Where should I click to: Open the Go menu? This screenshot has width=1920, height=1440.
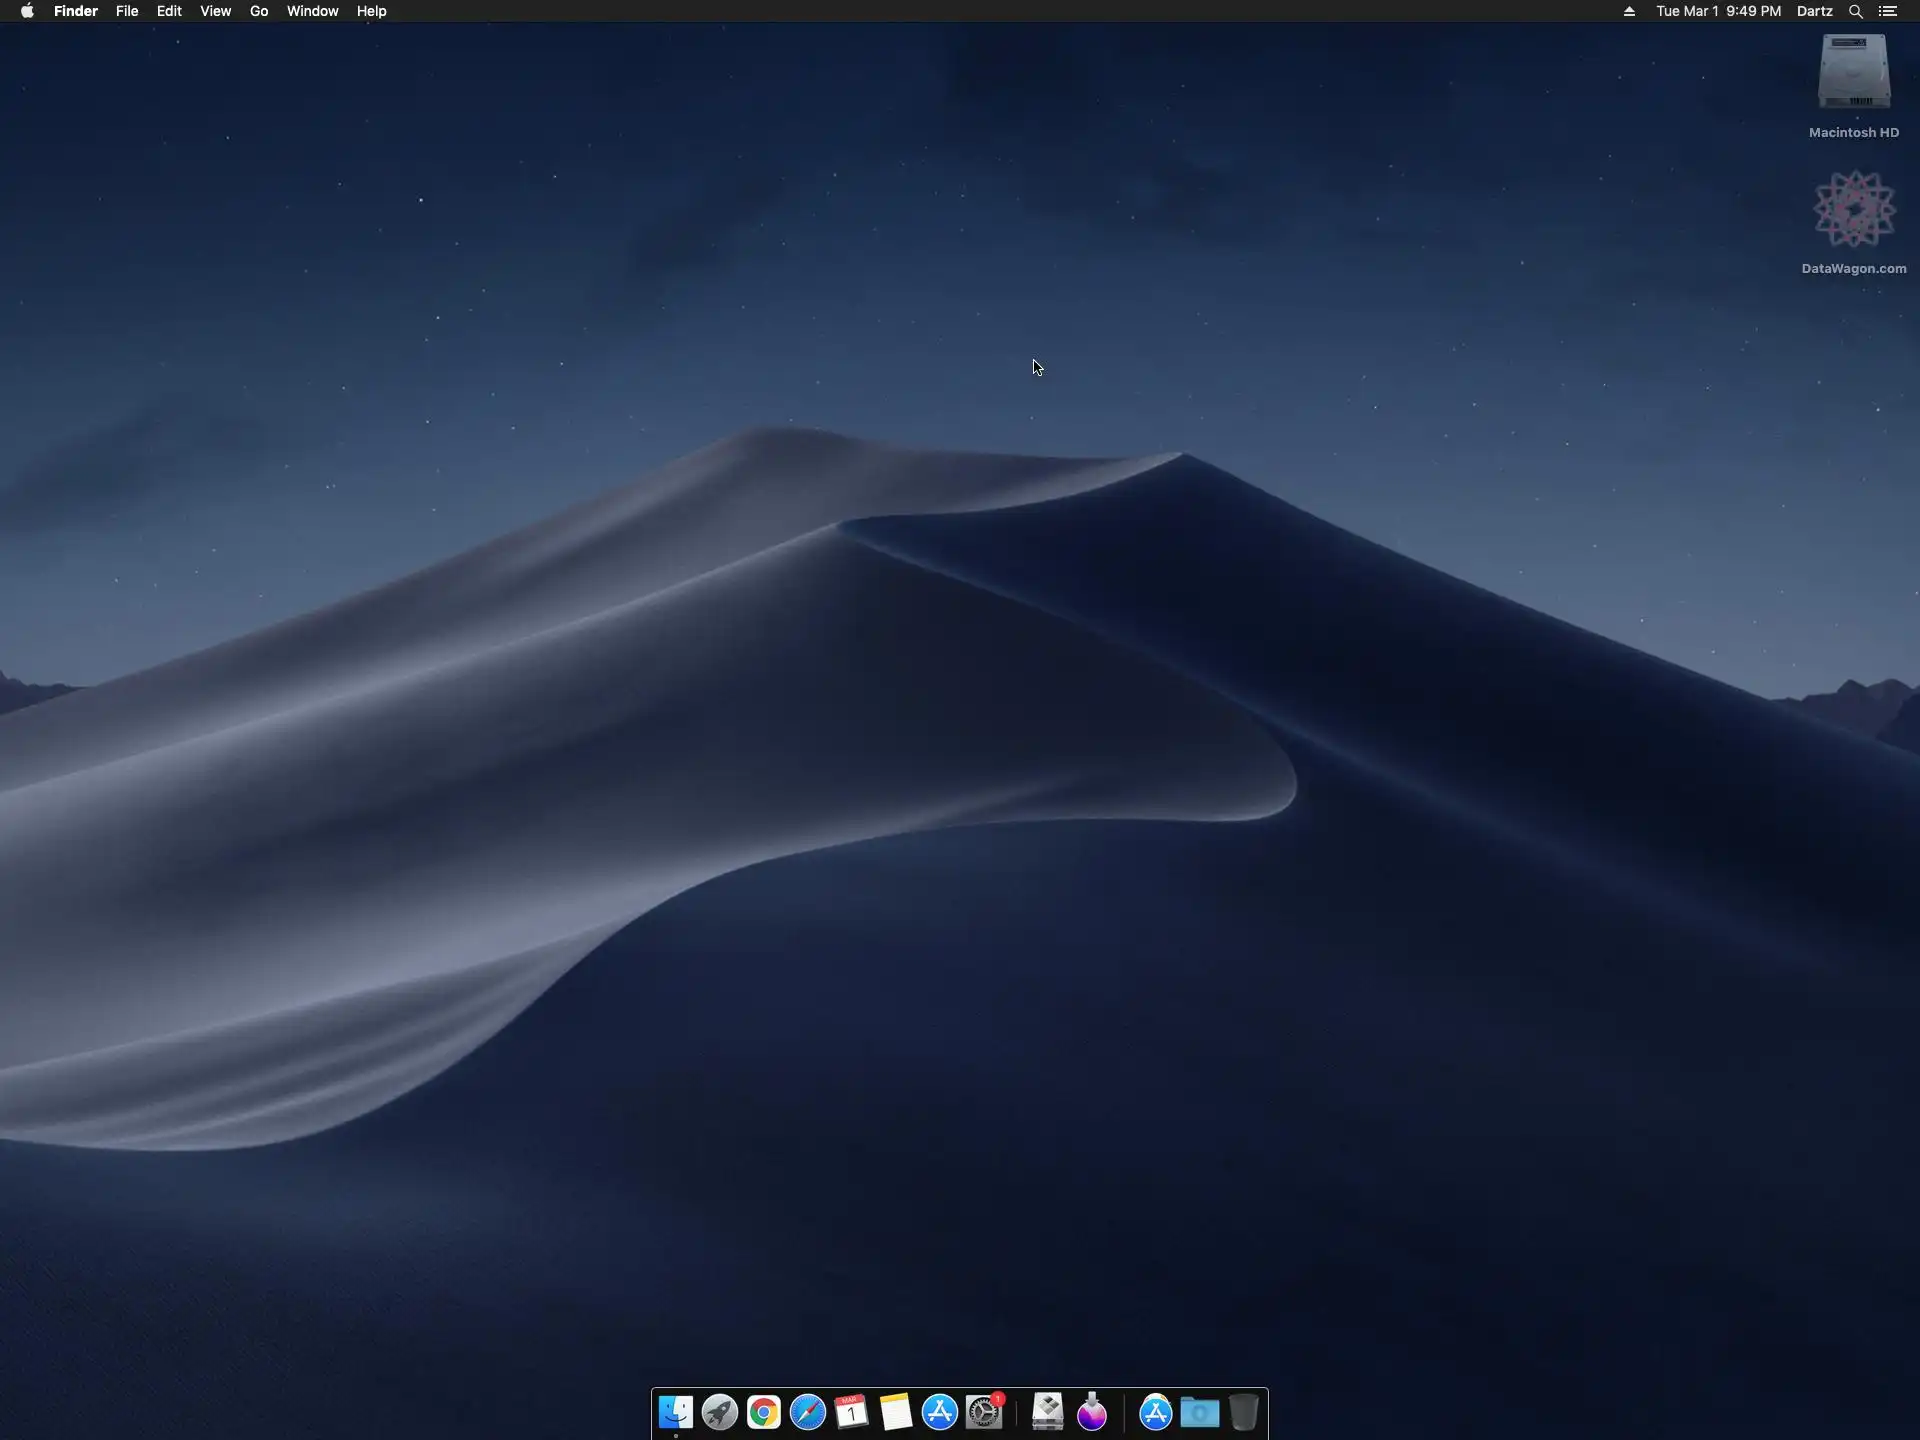259,11
